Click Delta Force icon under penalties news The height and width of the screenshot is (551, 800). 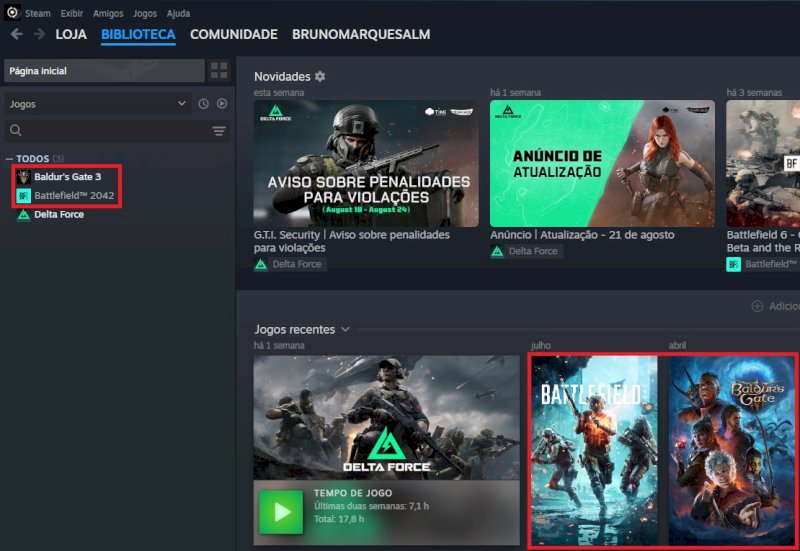click(x=261, y=264)
